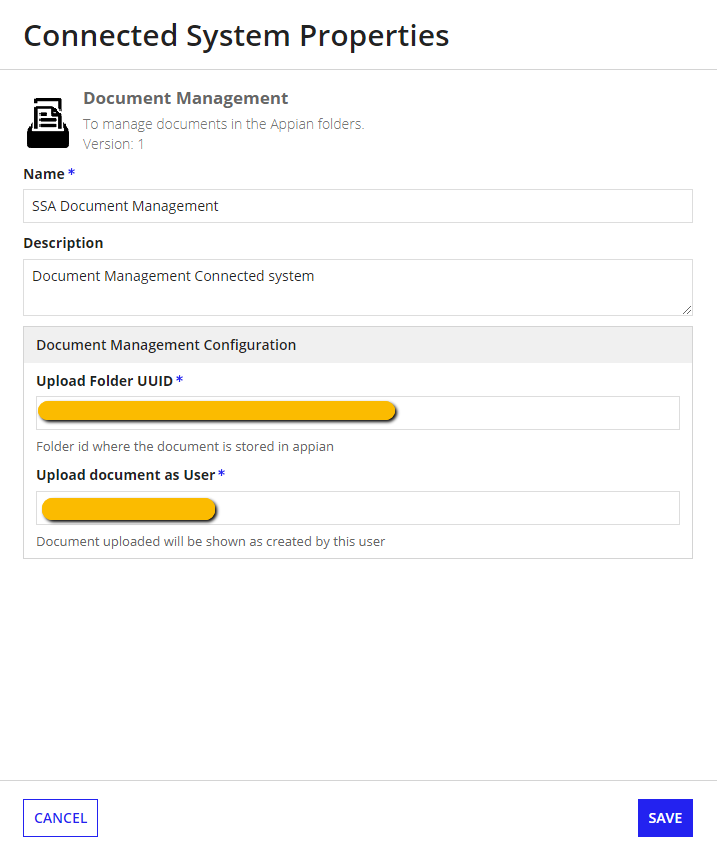Click the Document Management Configuration section header
The image size is (717, 851).
click(x=166, y=345)
